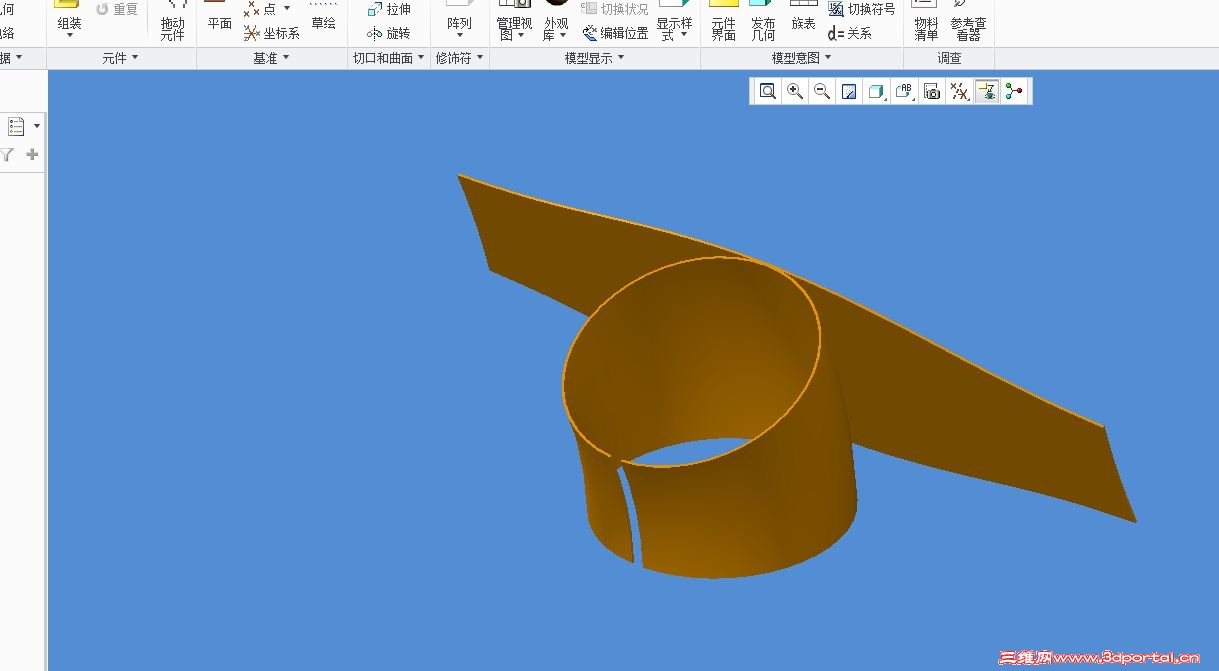Viewport: 1219px width, 671px height.
Task: Click Refit in the graphics toolbar
Action: [767, 92]
